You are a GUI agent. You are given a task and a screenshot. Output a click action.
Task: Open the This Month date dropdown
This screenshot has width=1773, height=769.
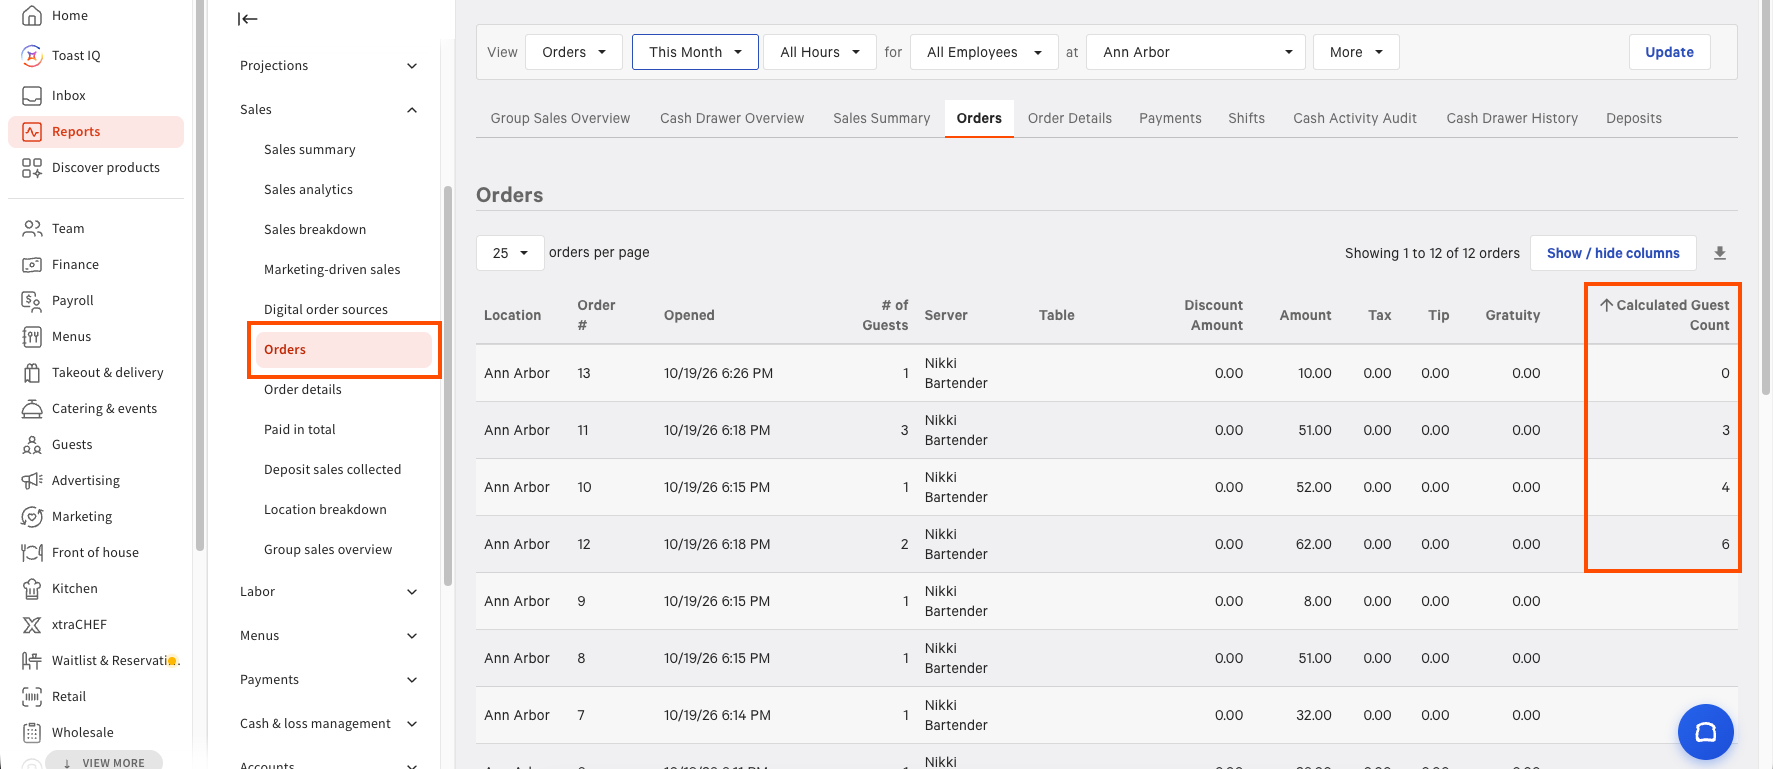695,52
